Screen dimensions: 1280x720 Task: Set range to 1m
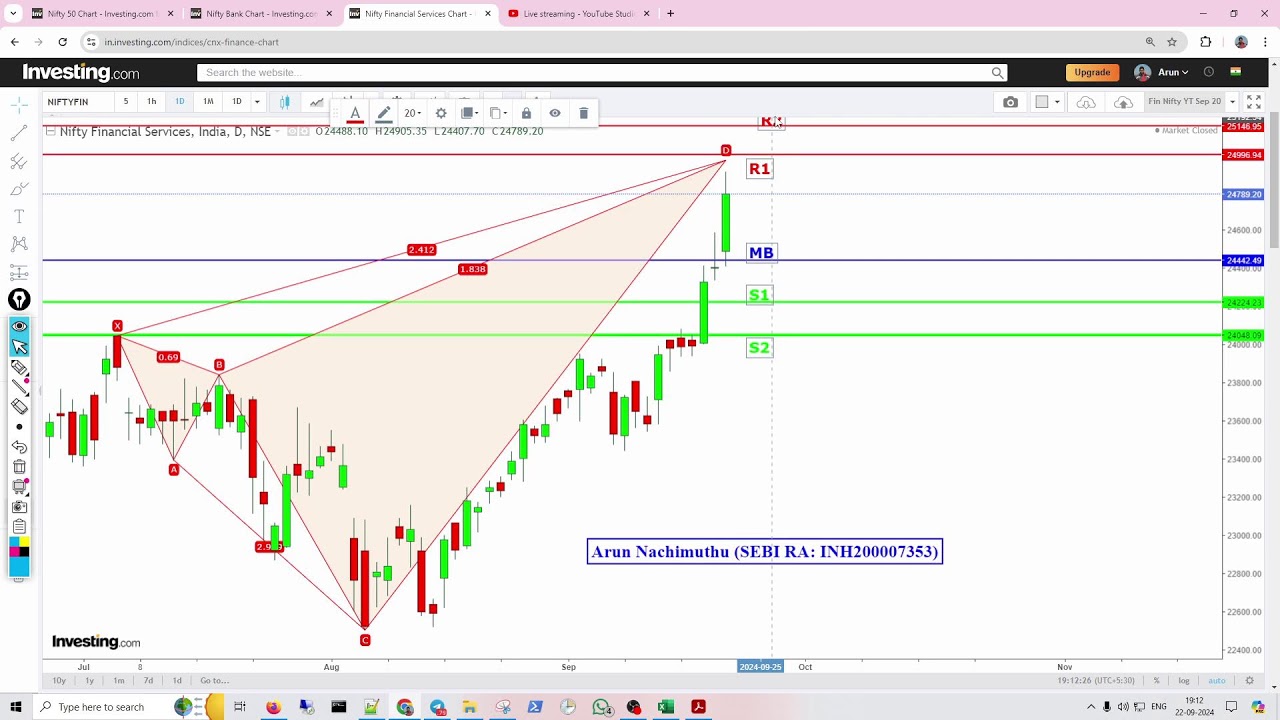pos(119,681)
